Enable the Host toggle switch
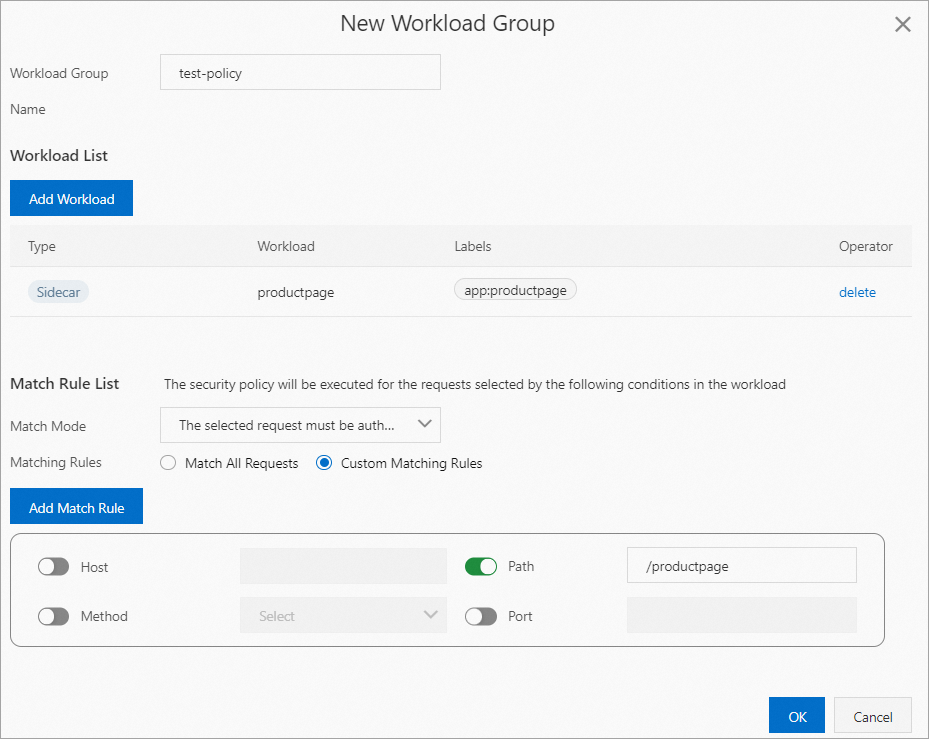The height and width of the screenshot is (739, 929). coord(53,566)
